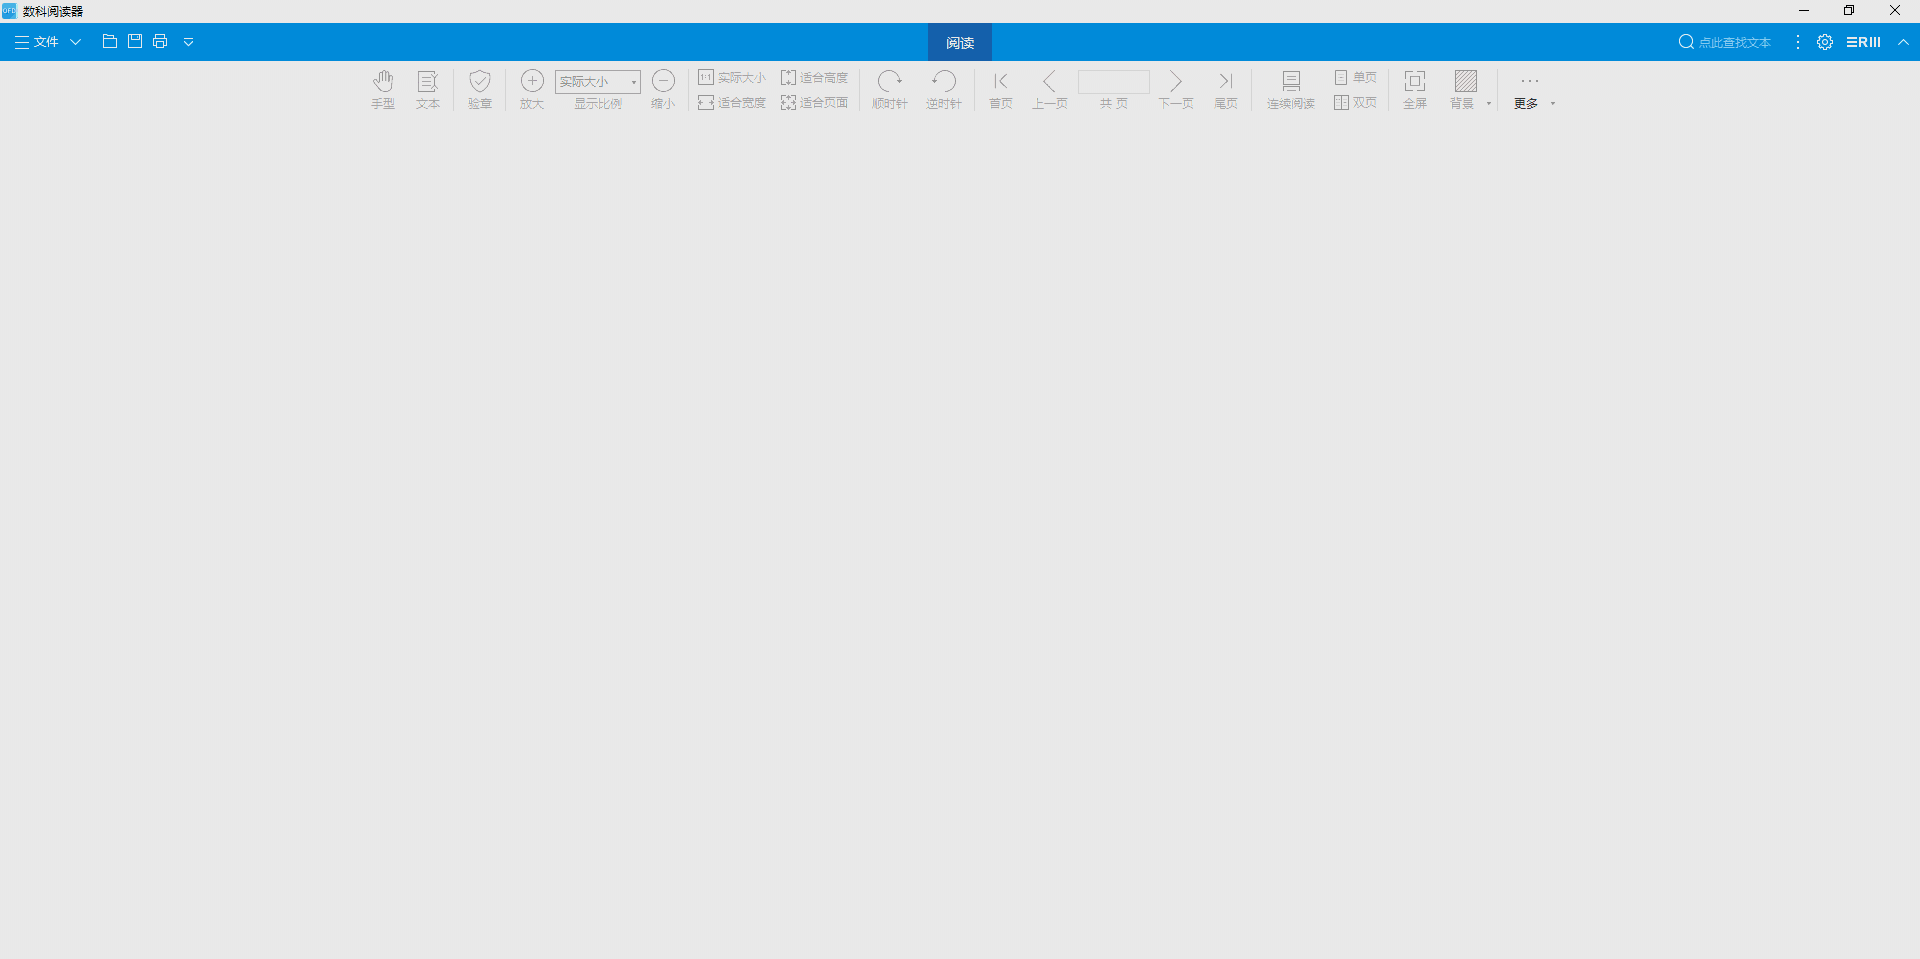Viewport: 1920px width, 959px height.
Task: Switch to double page view (双页)
Action: 1355,102
